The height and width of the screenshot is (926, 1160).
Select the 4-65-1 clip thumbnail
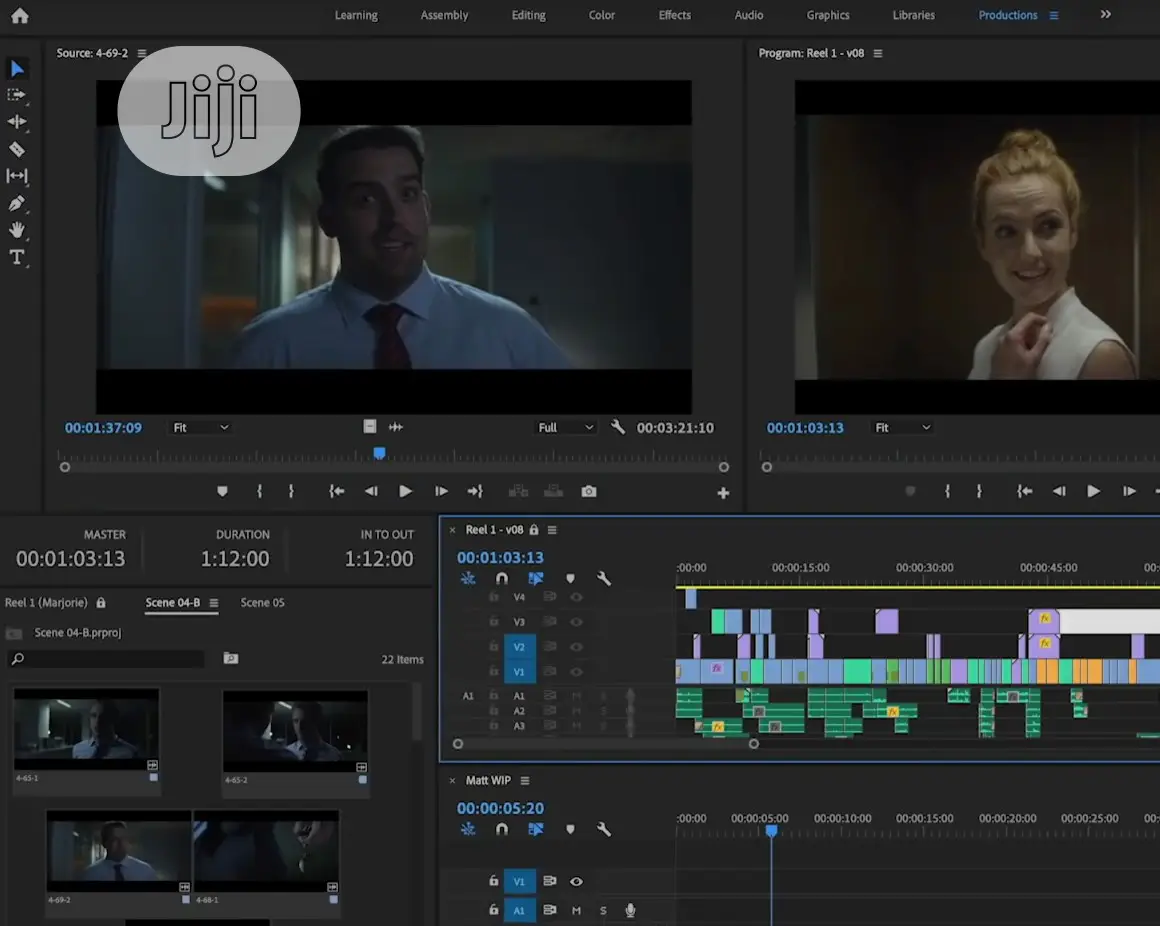point(86,729)
